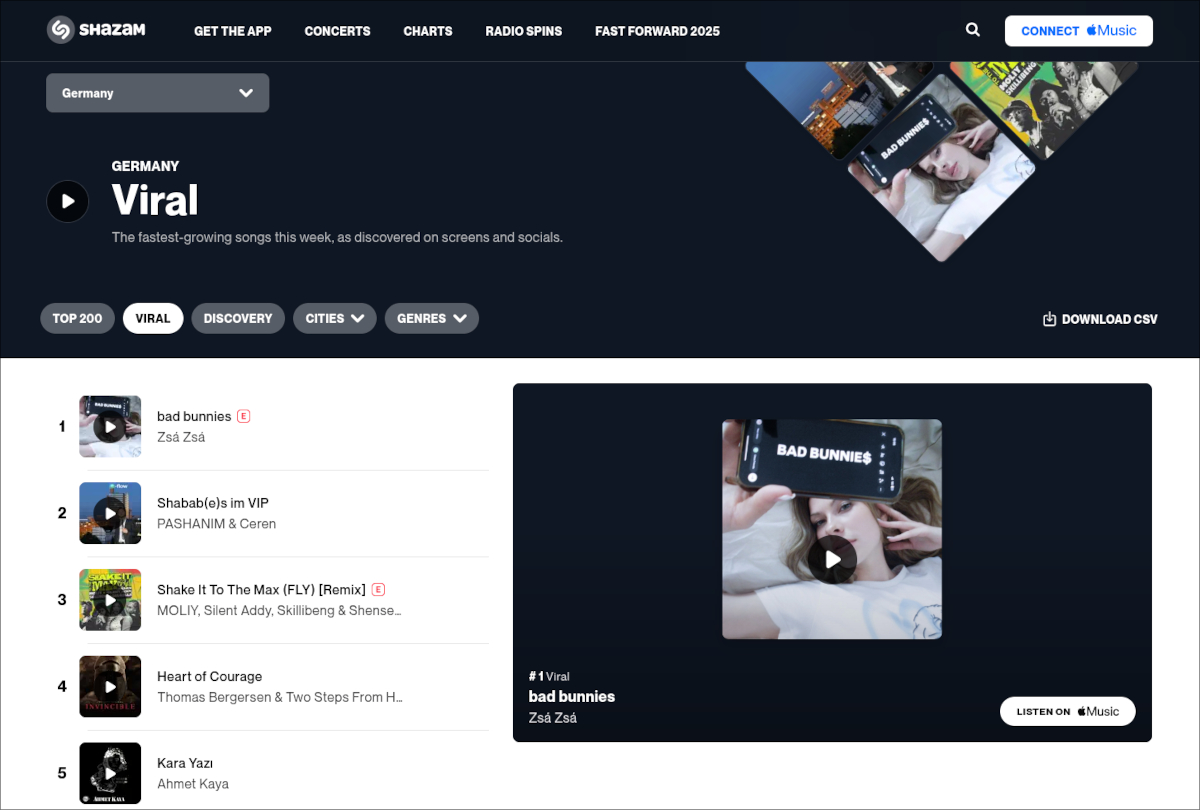Click the Shazam logo in header

point(96,30)
